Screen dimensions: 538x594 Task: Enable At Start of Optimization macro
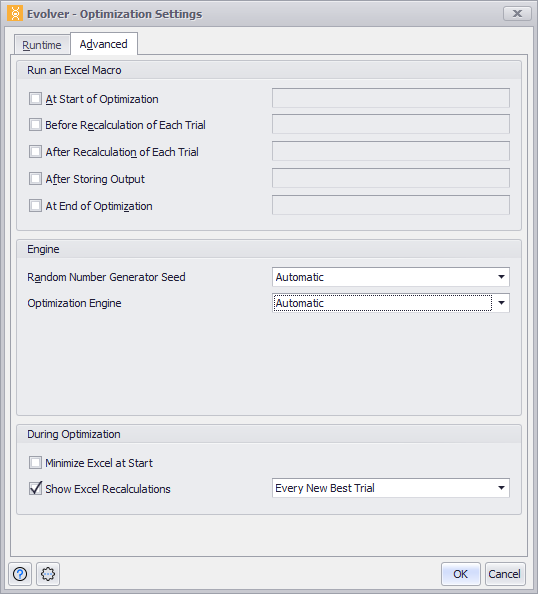click(36, 99)
